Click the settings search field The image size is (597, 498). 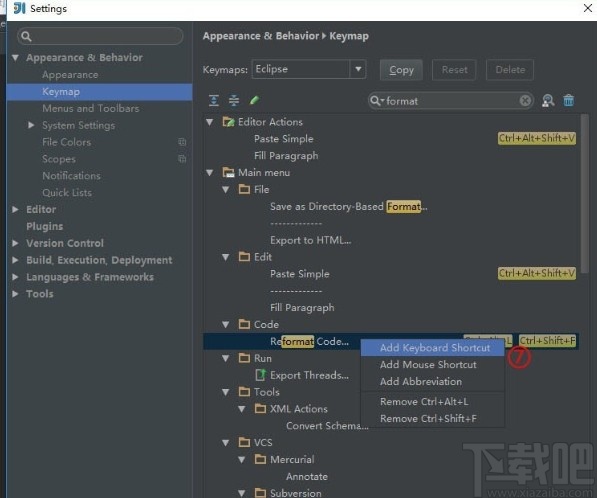click(101, 36)
